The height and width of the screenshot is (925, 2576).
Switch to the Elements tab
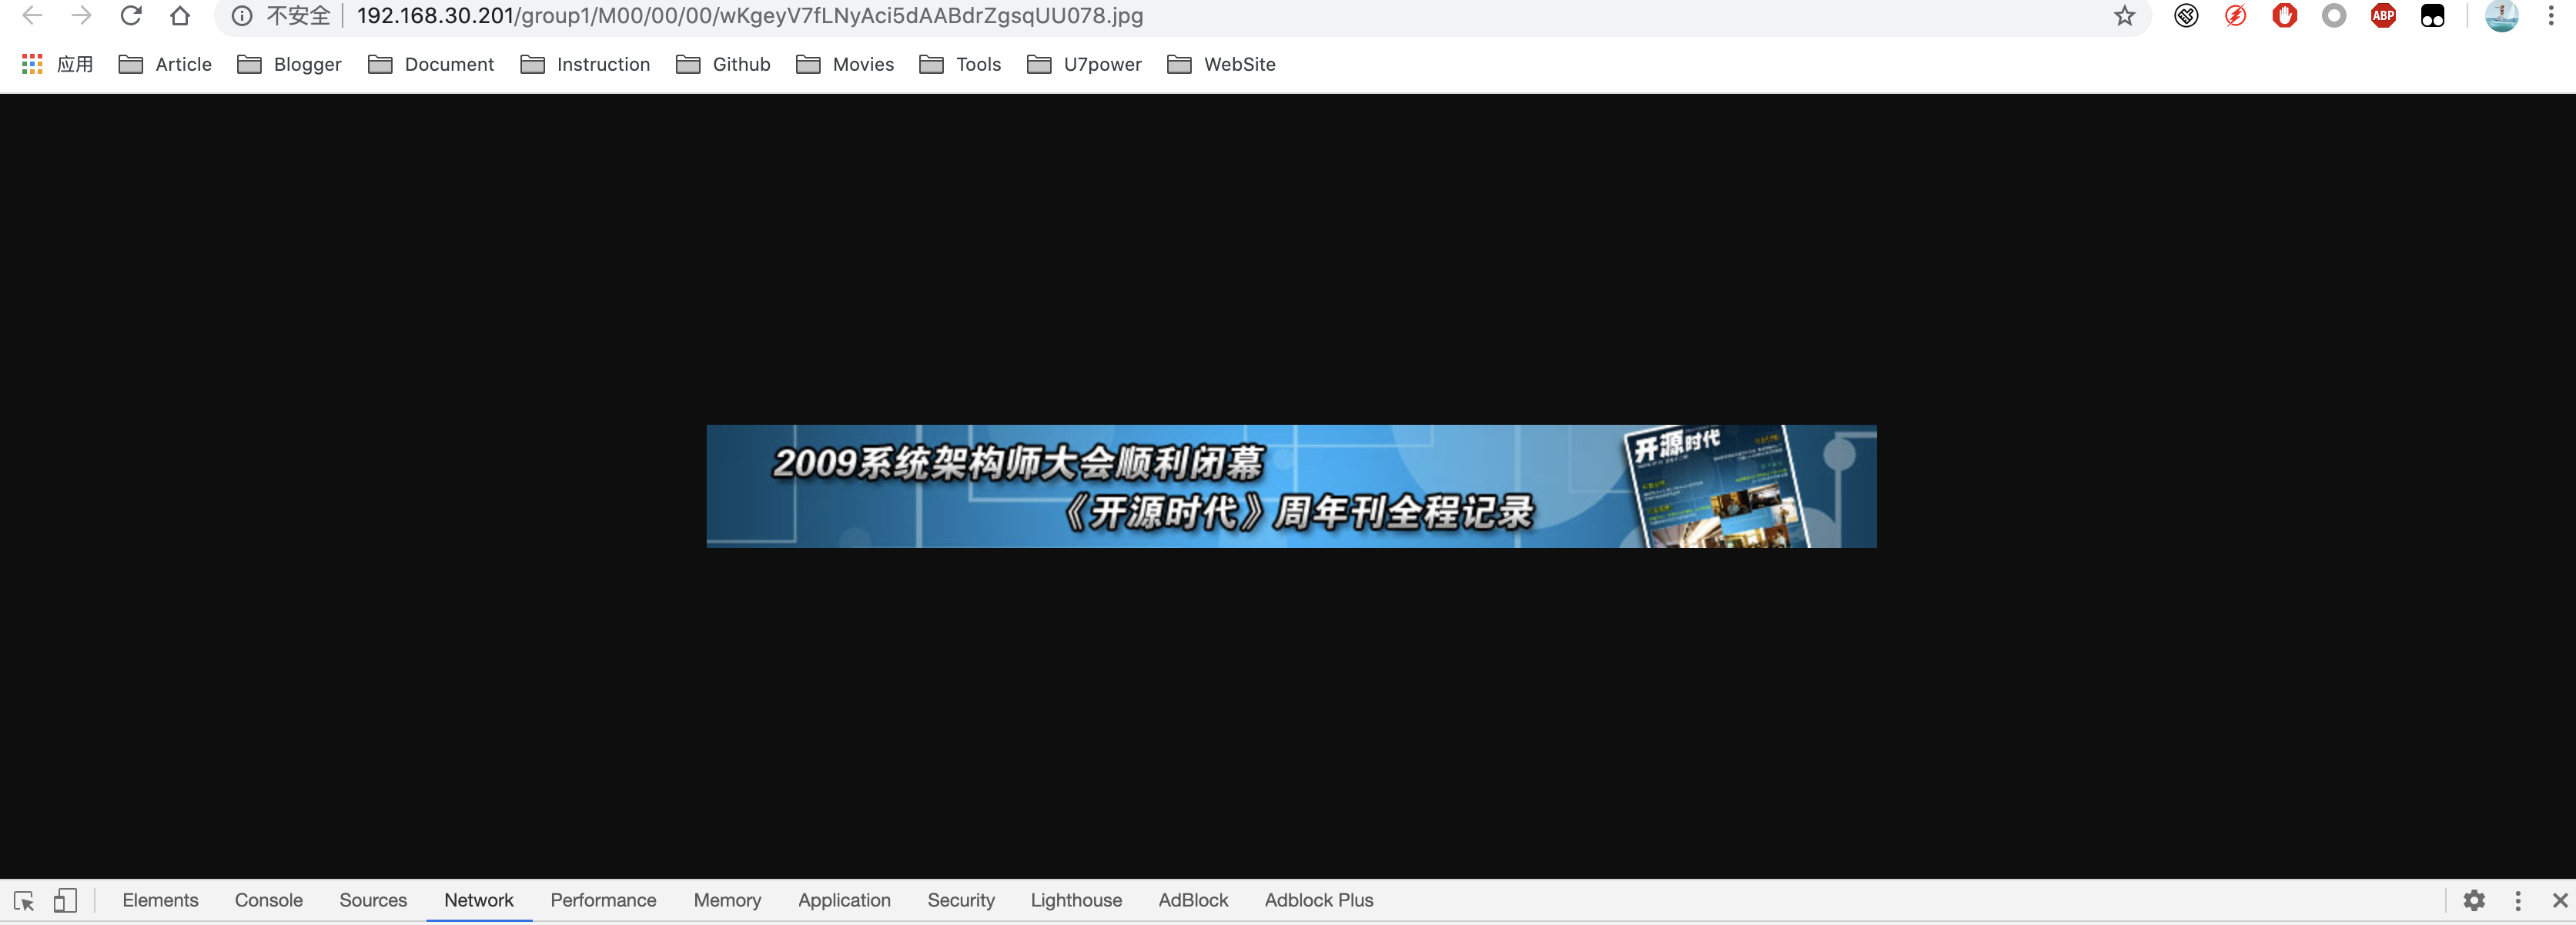click(160, 900)
